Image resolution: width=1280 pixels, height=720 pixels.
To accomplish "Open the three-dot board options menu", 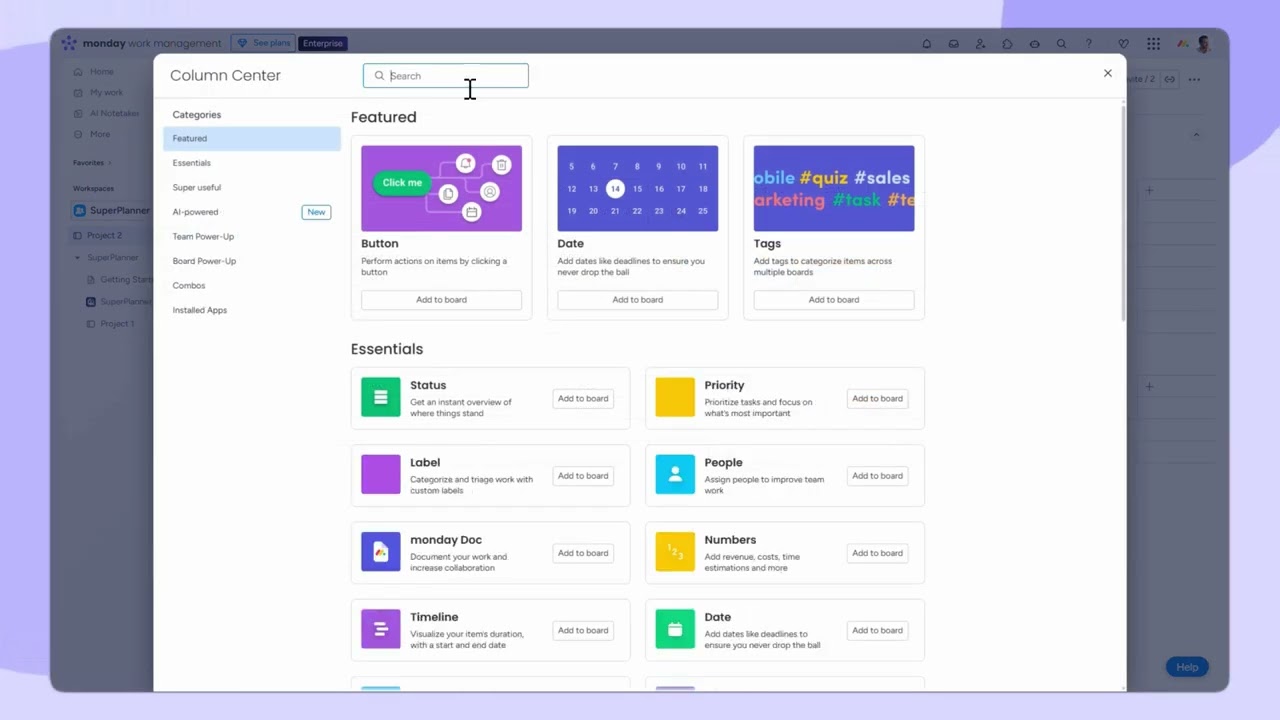I will pos(1194,79).
